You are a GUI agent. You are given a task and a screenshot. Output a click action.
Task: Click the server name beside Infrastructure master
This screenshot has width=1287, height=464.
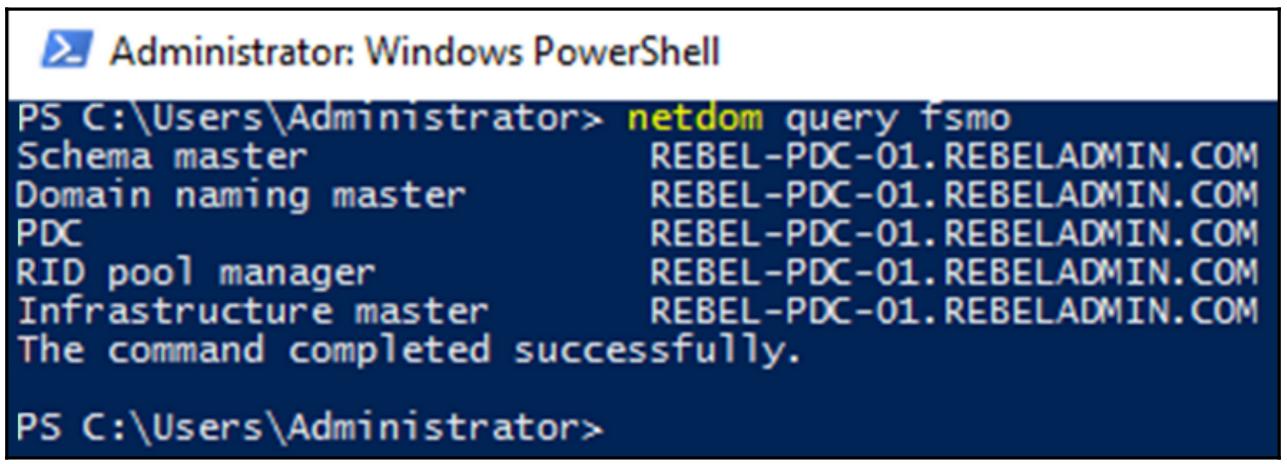pyautogui.click(x=952, y=310)
